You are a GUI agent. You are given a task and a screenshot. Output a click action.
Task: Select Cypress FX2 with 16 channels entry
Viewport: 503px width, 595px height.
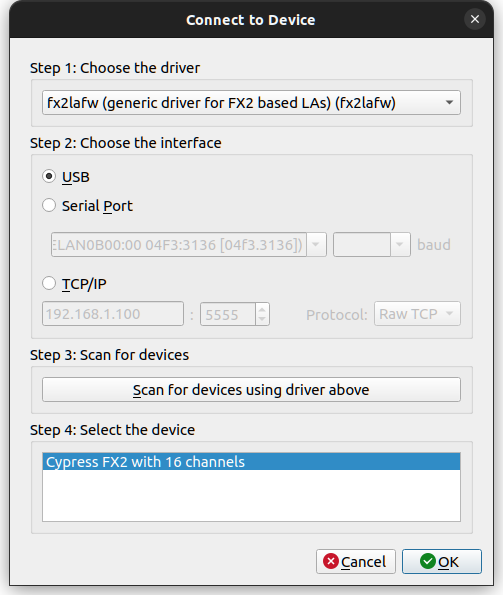(251, 461)
